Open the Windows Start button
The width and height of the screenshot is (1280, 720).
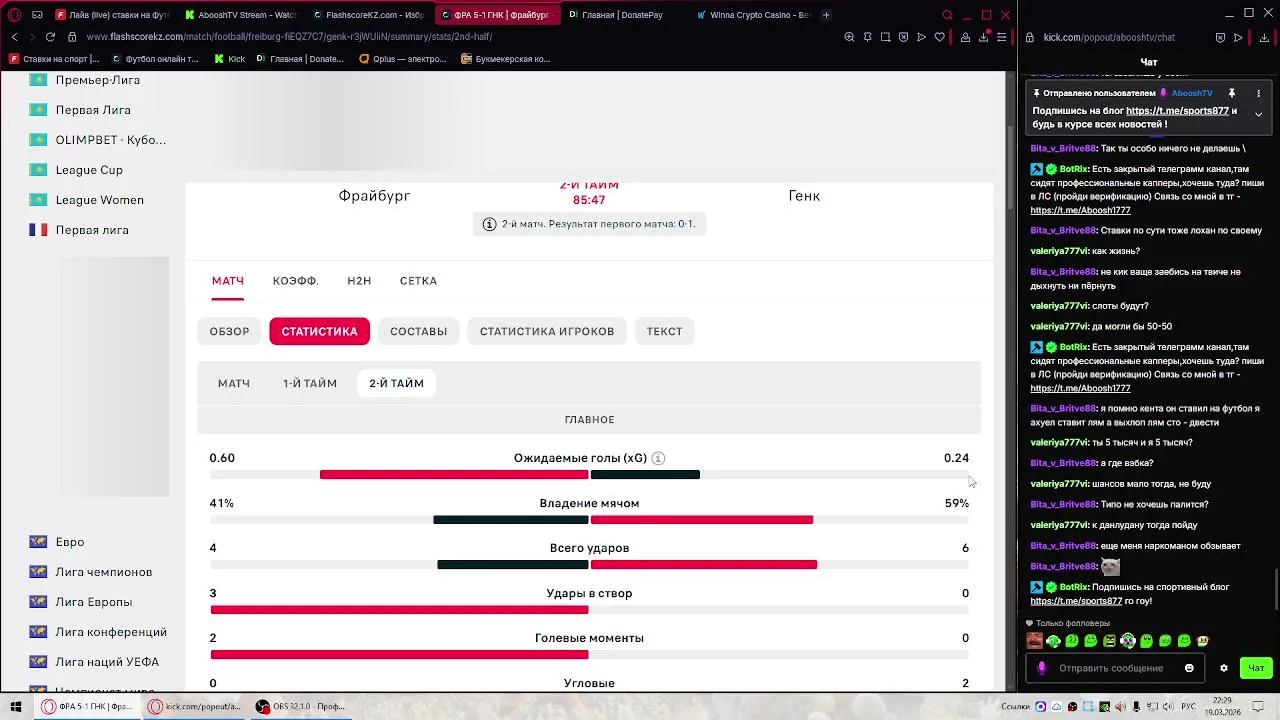click(16, 706)
